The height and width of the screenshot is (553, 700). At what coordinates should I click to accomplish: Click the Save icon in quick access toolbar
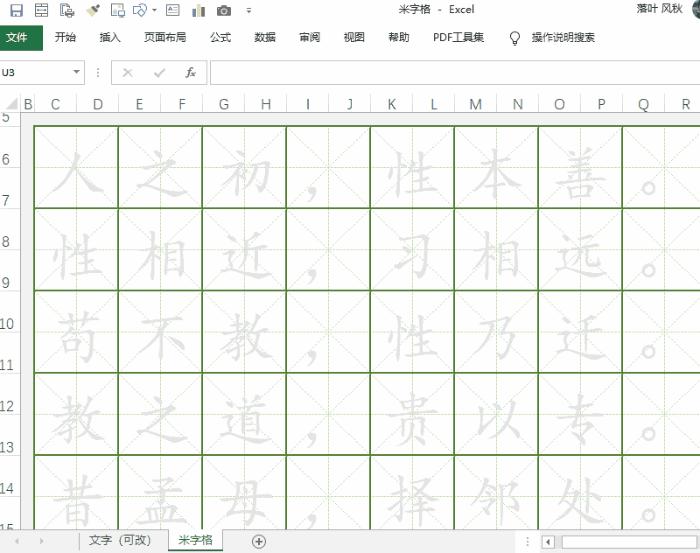[16, 10]
